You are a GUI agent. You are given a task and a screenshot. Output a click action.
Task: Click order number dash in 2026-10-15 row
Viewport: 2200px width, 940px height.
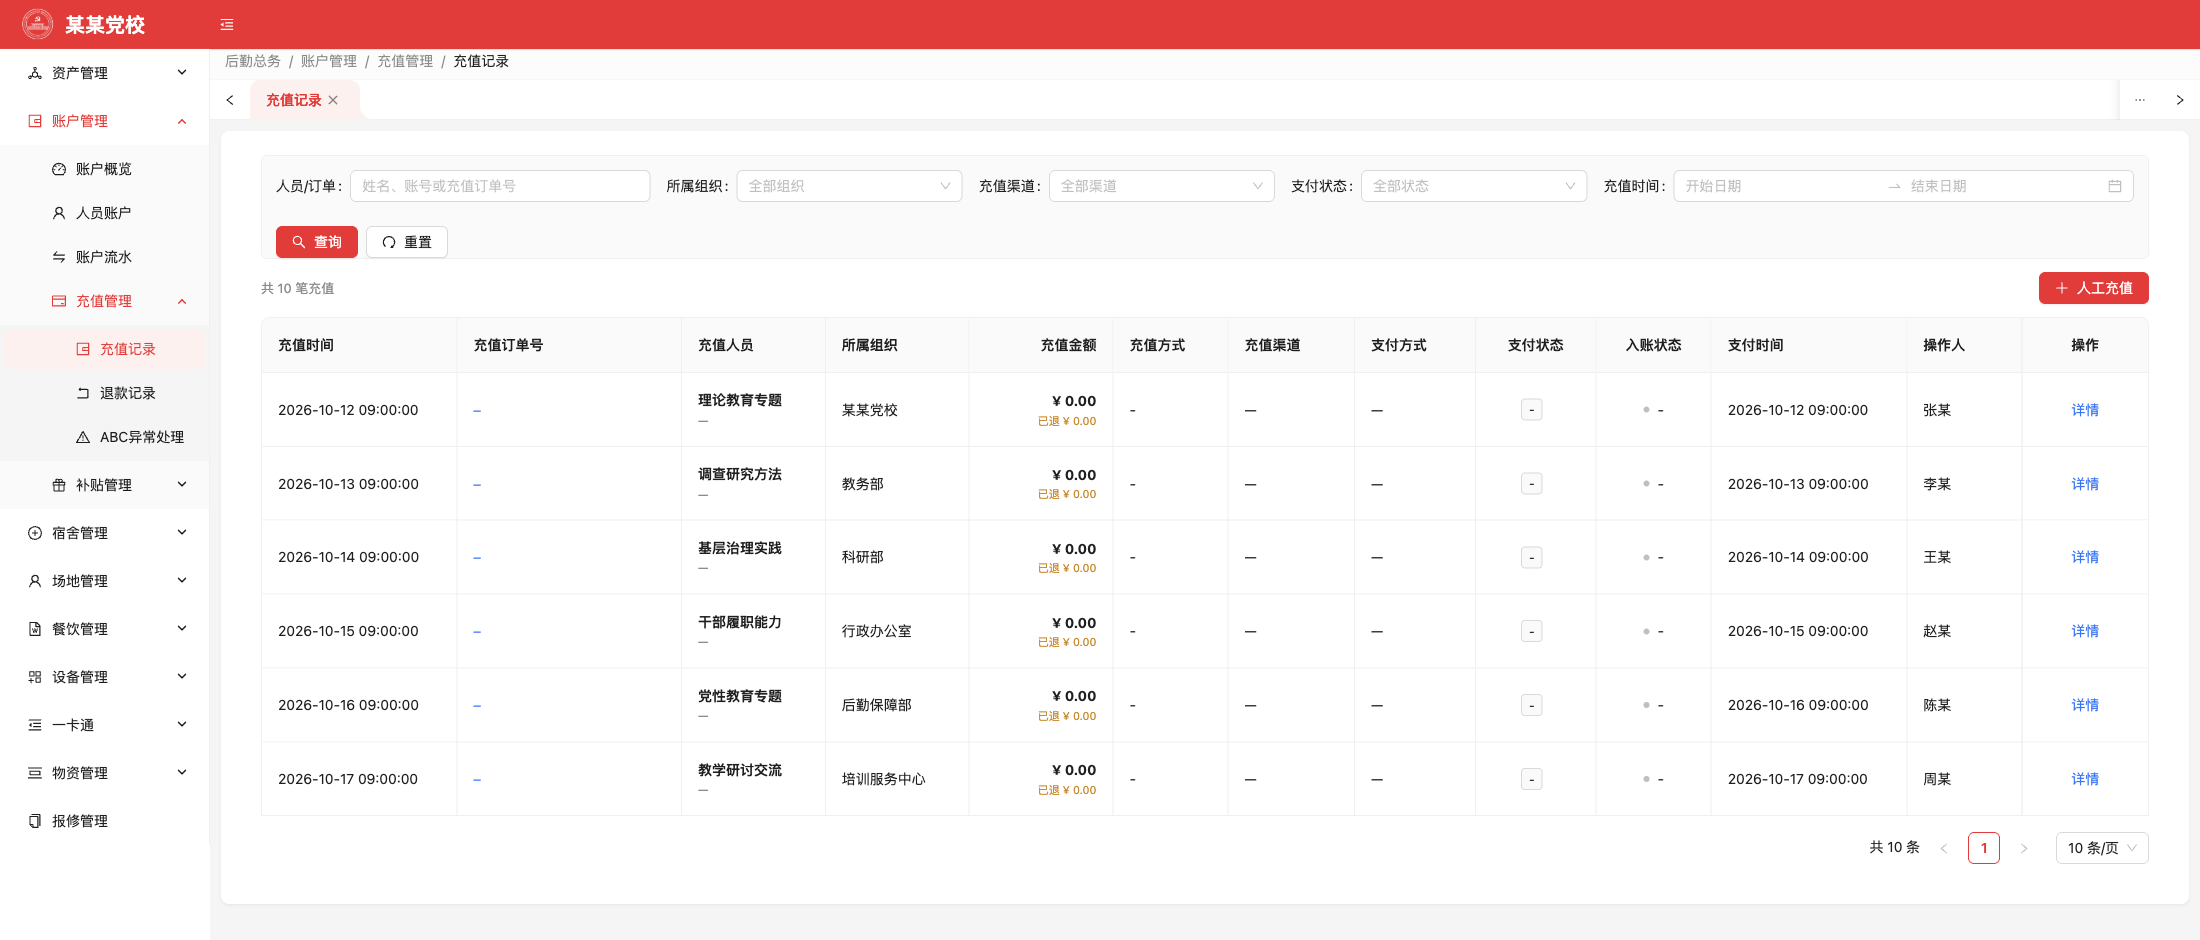(x=477, y=632)
